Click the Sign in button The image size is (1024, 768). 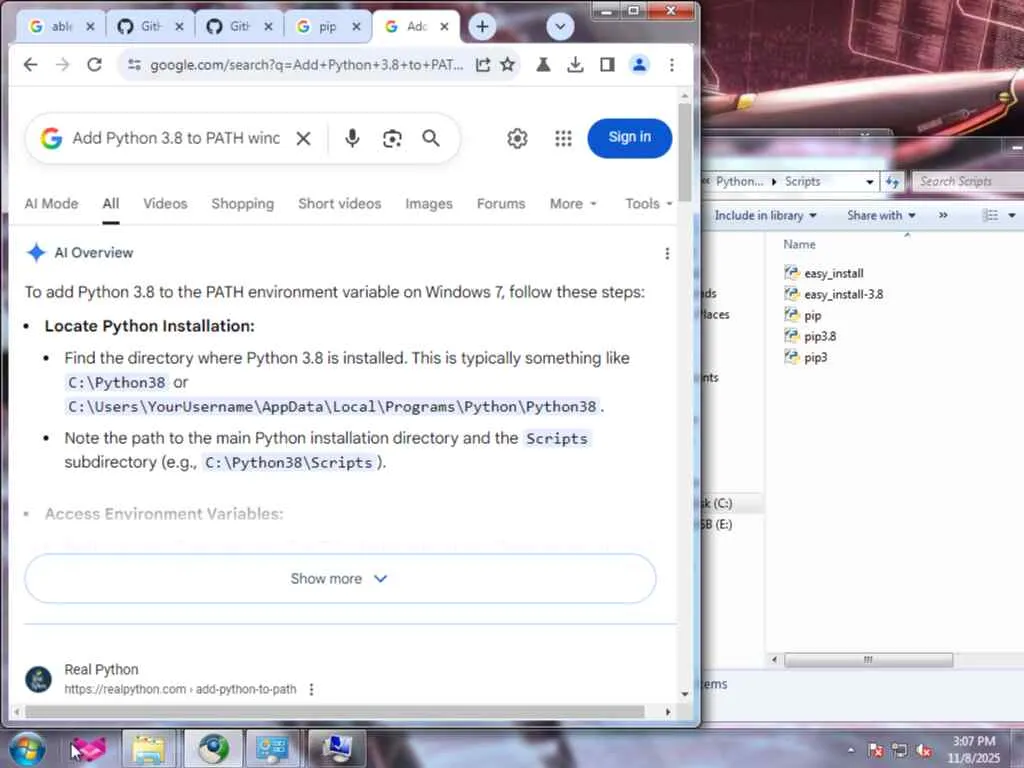pyautogui.click(x=630, y=138)
